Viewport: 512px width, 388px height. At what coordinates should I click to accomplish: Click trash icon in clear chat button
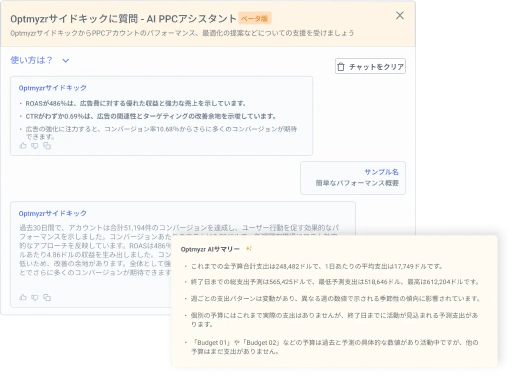[x=340, y=67]
